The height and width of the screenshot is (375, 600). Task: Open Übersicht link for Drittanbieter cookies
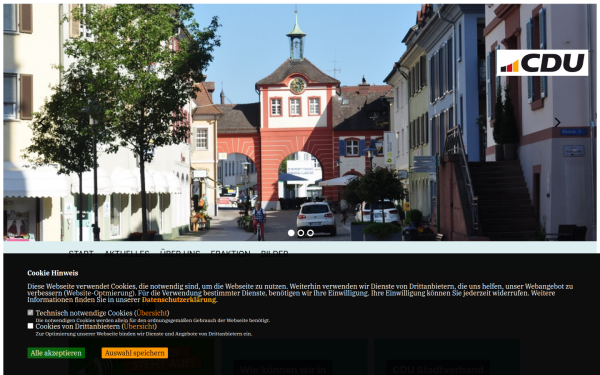139,326
